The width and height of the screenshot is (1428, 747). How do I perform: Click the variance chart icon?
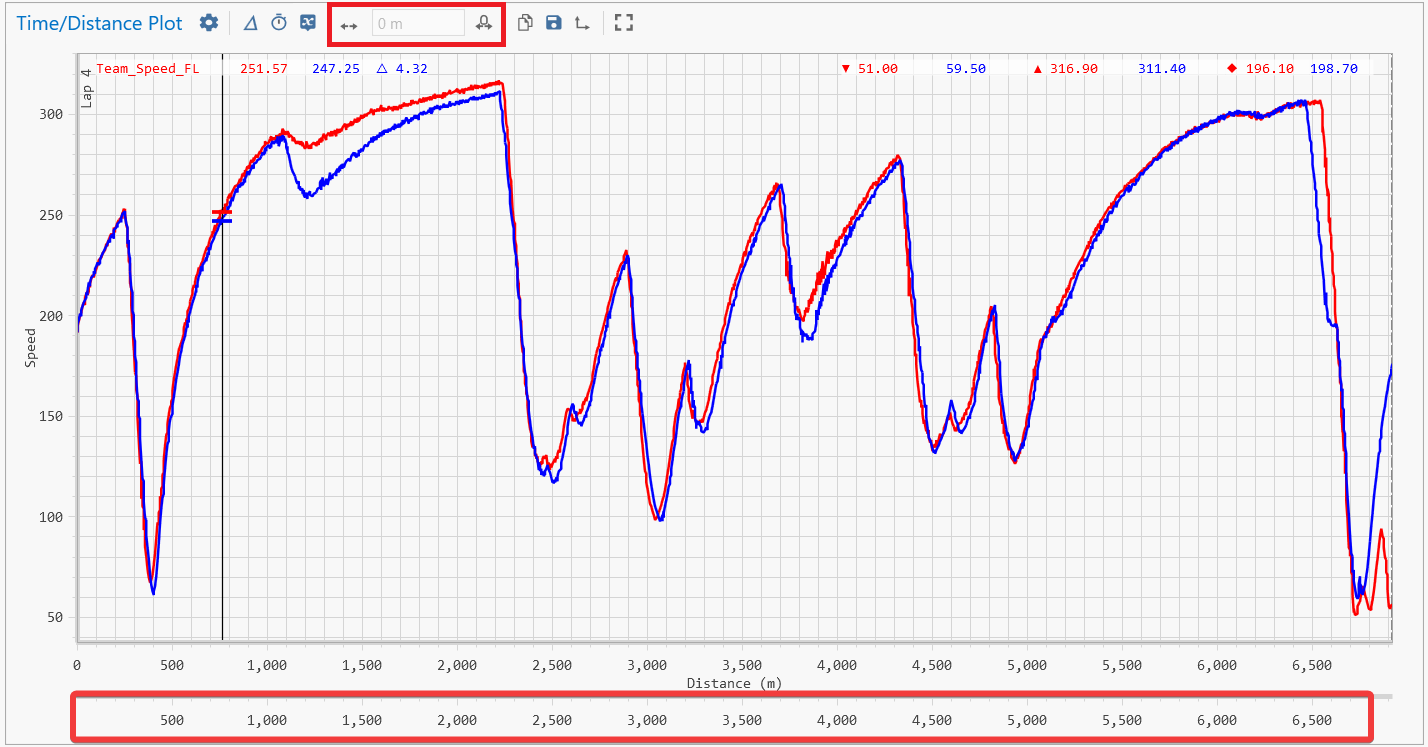point(308,23)
